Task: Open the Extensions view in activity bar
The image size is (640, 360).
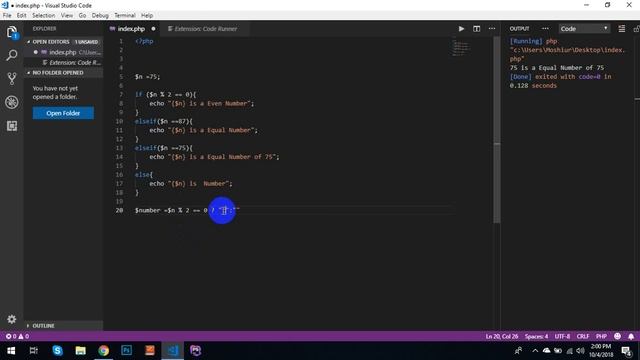Action: (12, 126)
